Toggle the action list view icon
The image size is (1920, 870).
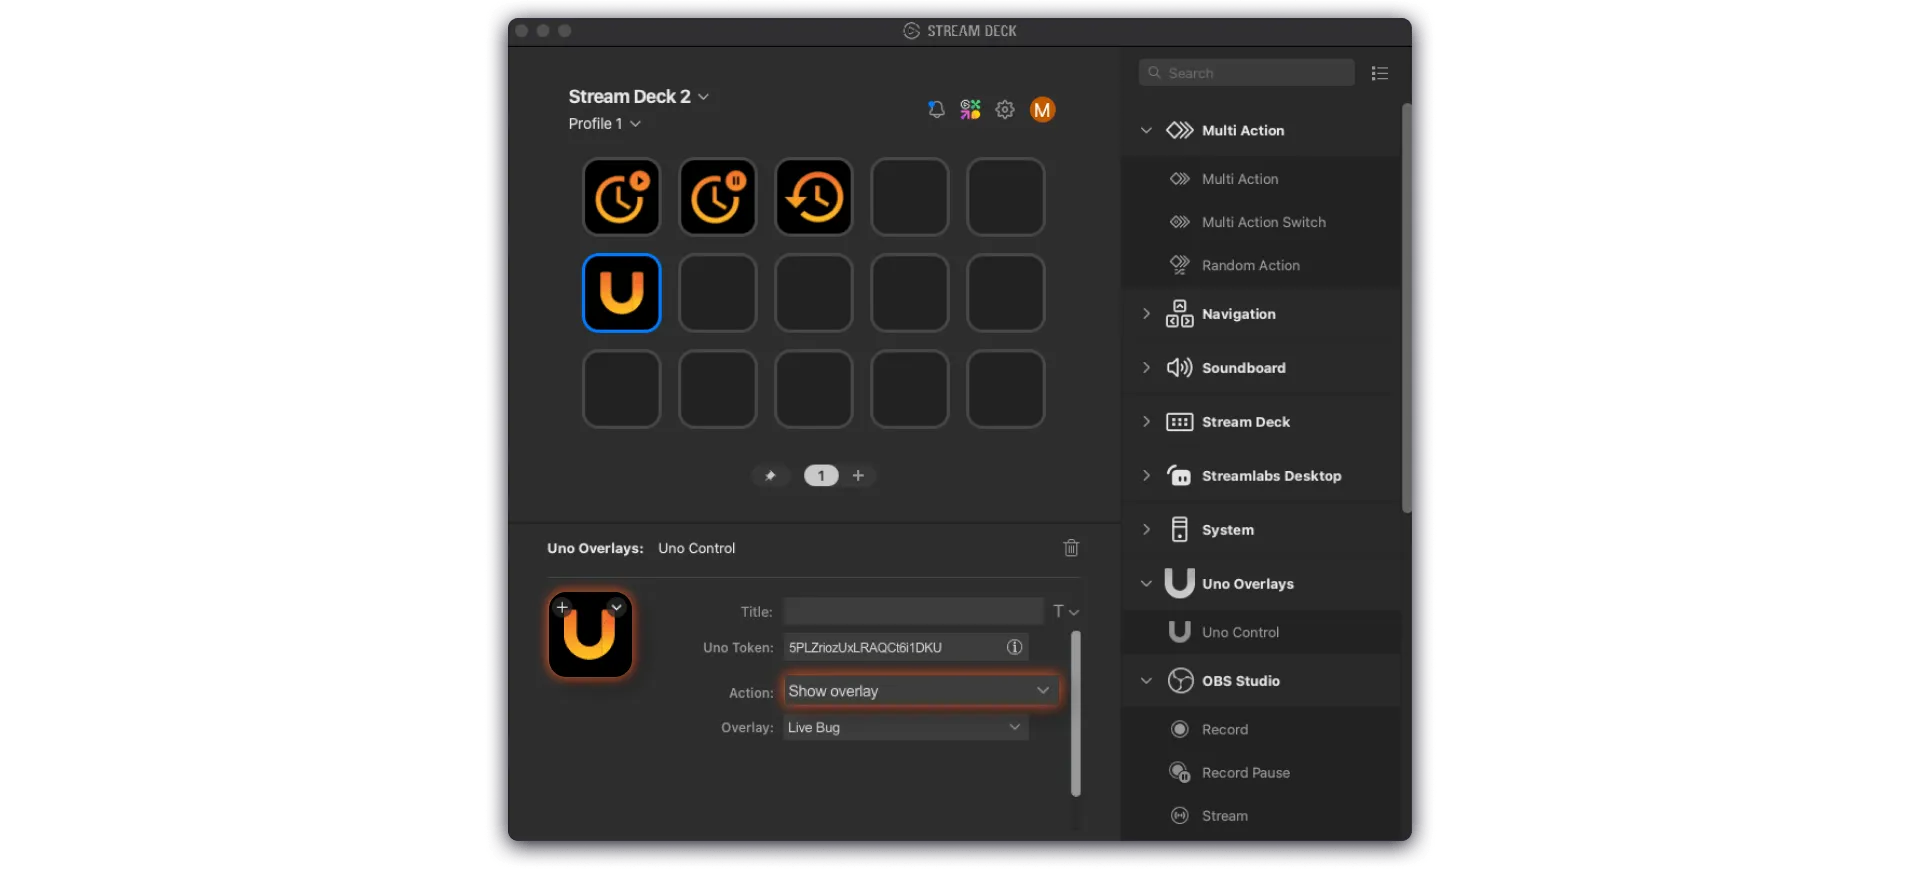click(x=1380, y=73)
